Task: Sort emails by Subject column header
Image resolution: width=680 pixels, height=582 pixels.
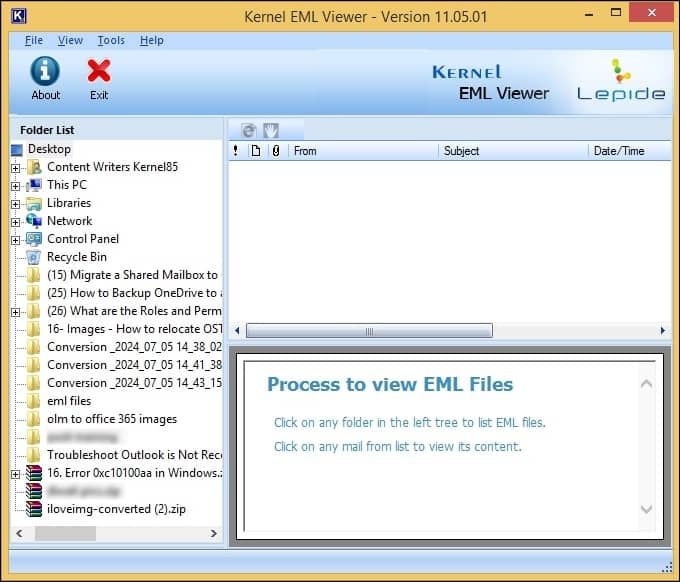Action: [513, 151]
